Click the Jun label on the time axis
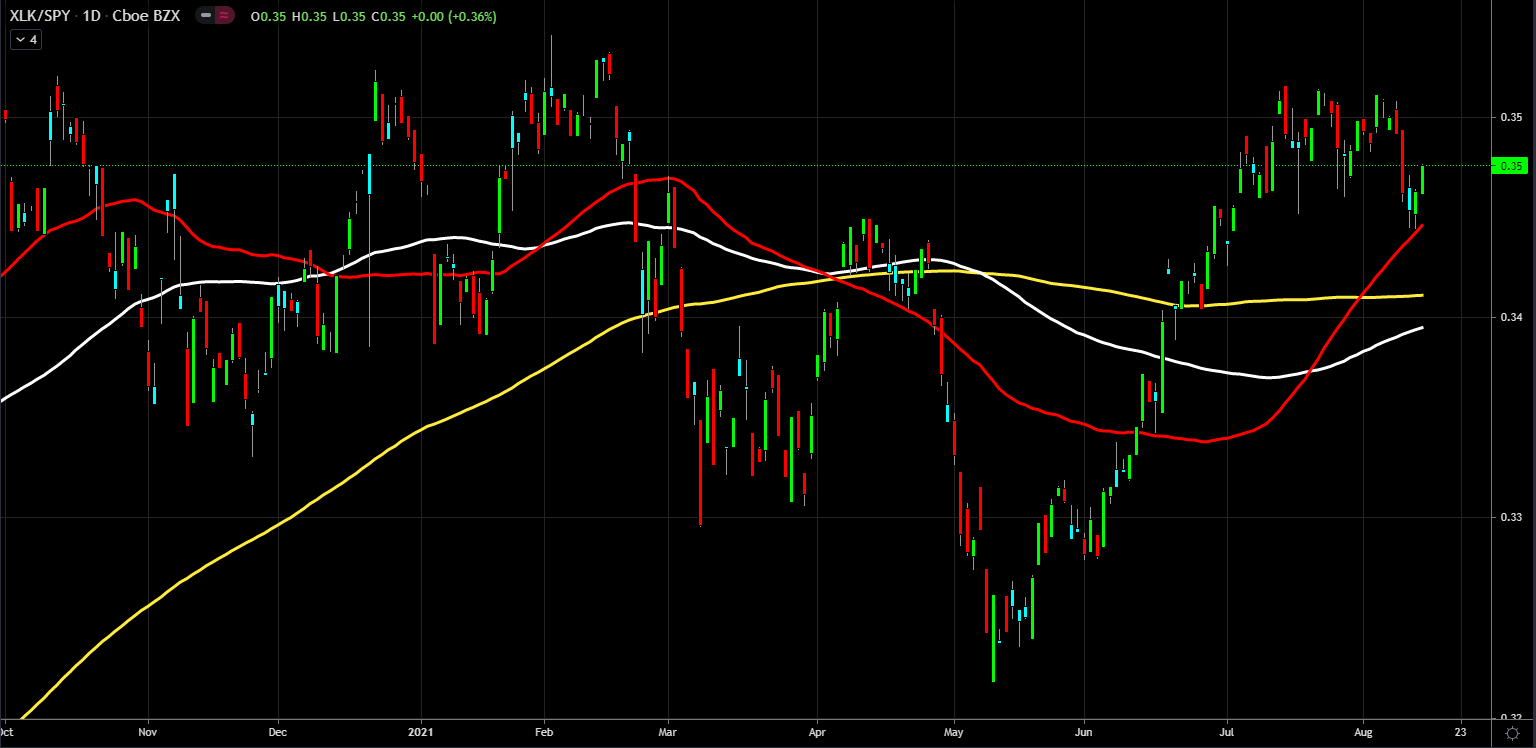 click(x=1084, y=731)
